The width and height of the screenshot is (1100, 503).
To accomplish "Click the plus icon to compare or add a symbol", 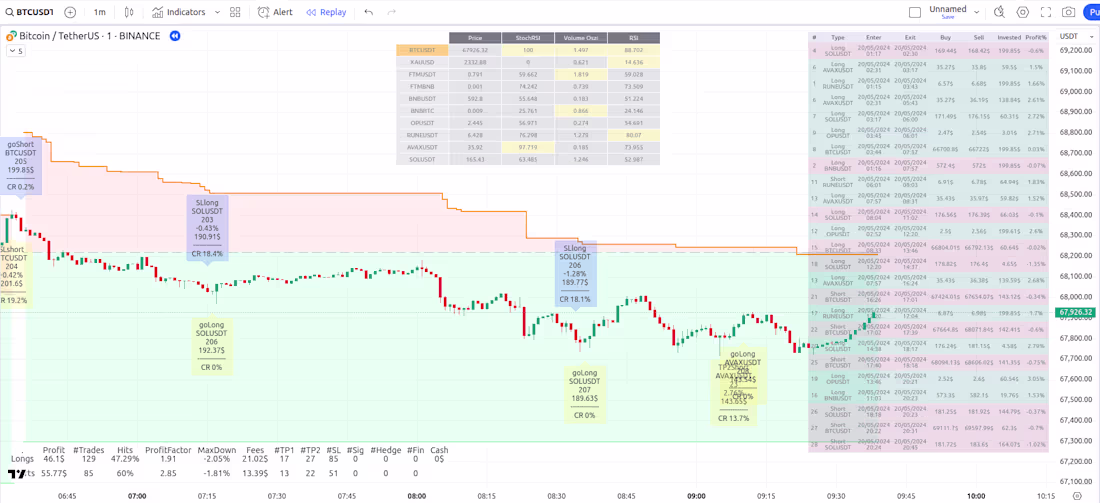I will [x=70, y=12].
